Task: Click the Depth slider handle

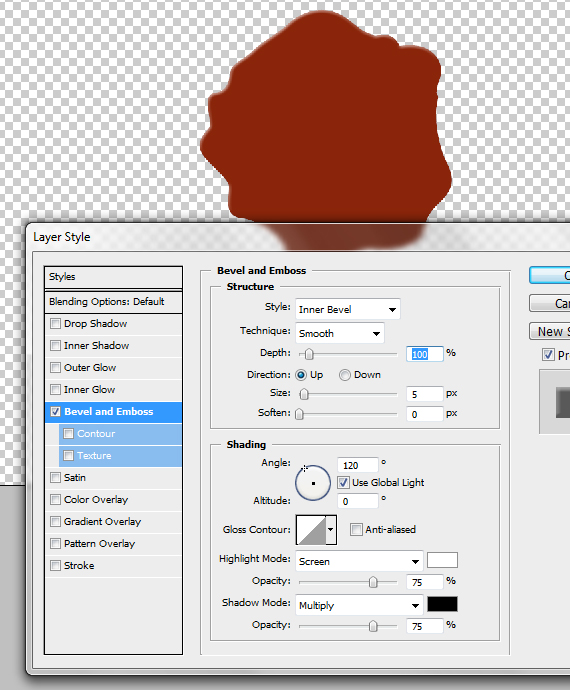Action: [x=309, y=354]
